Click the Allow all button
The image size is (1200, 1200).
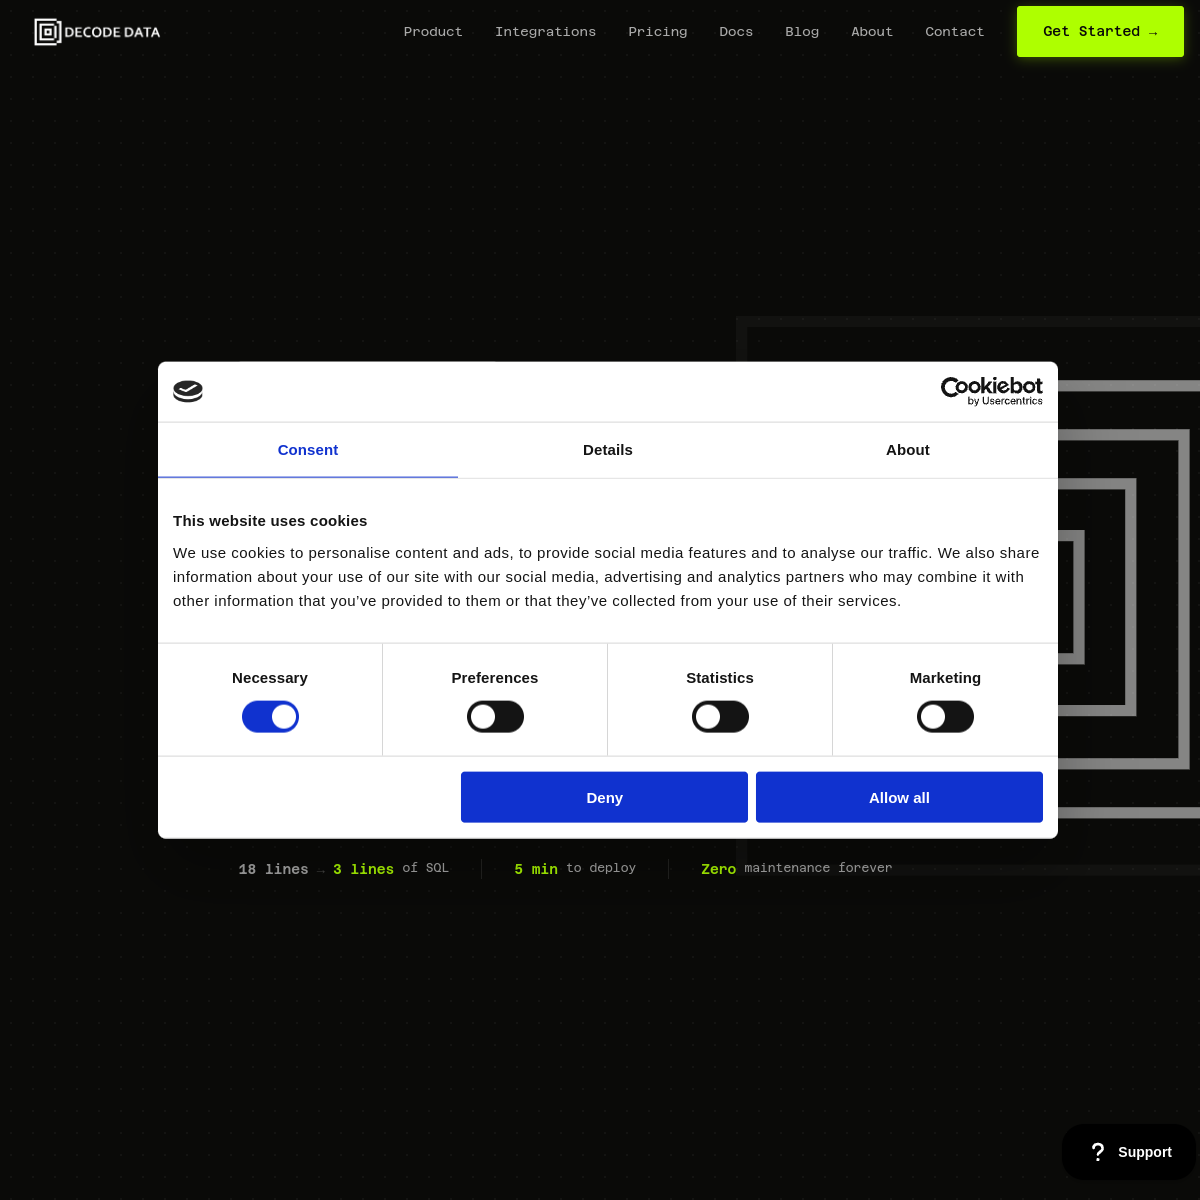(x=899, y=797)
